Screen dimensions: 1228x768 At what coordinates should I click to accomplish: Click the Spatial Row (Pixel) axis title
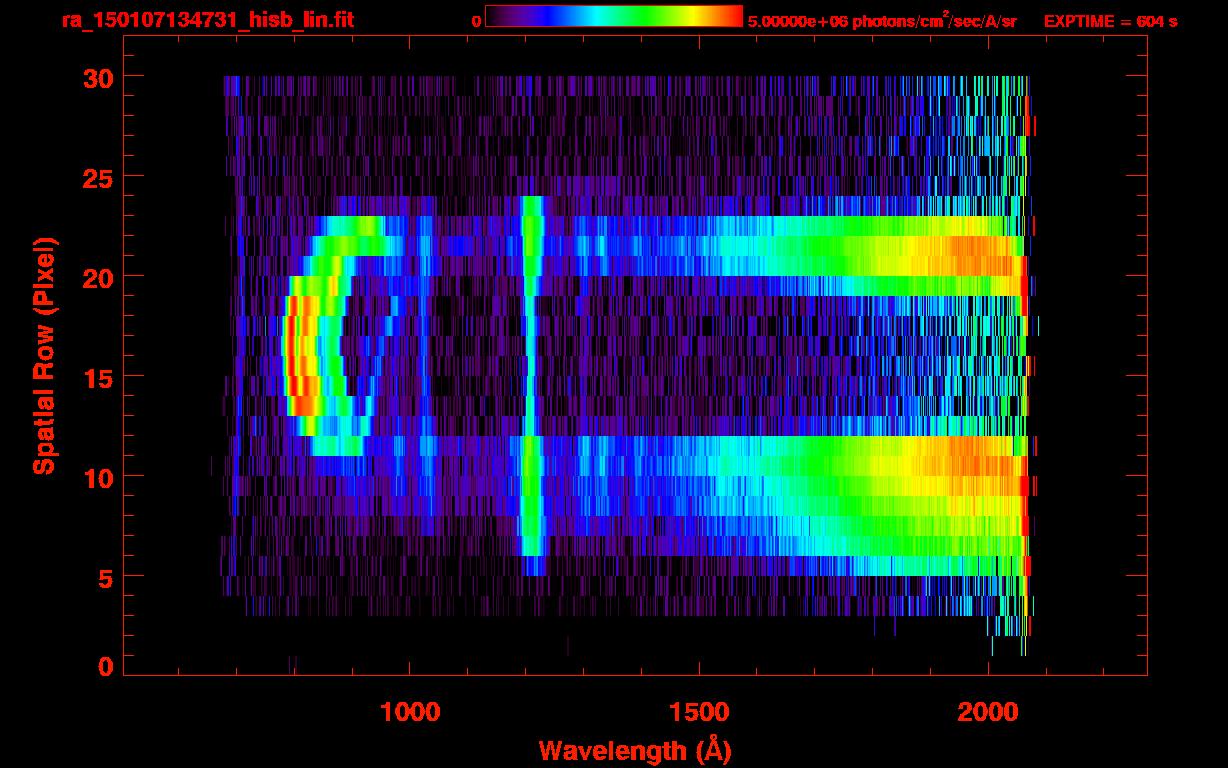click(x=44, y=356)
